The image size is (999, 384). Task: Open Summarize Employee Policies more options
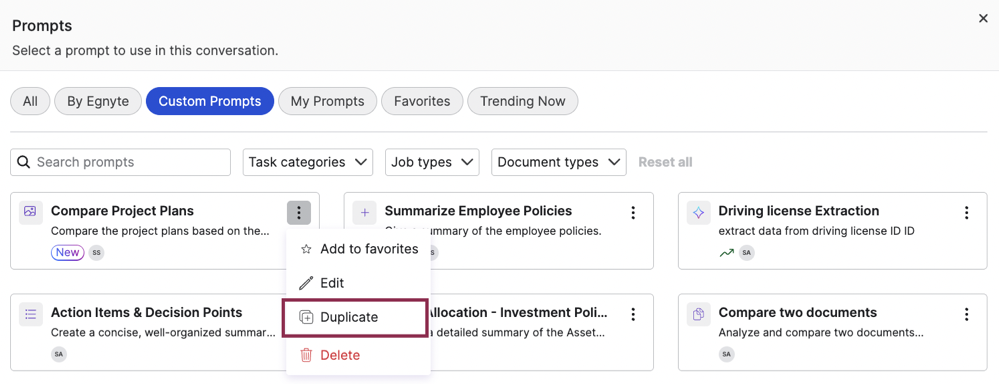pos(633,213)
